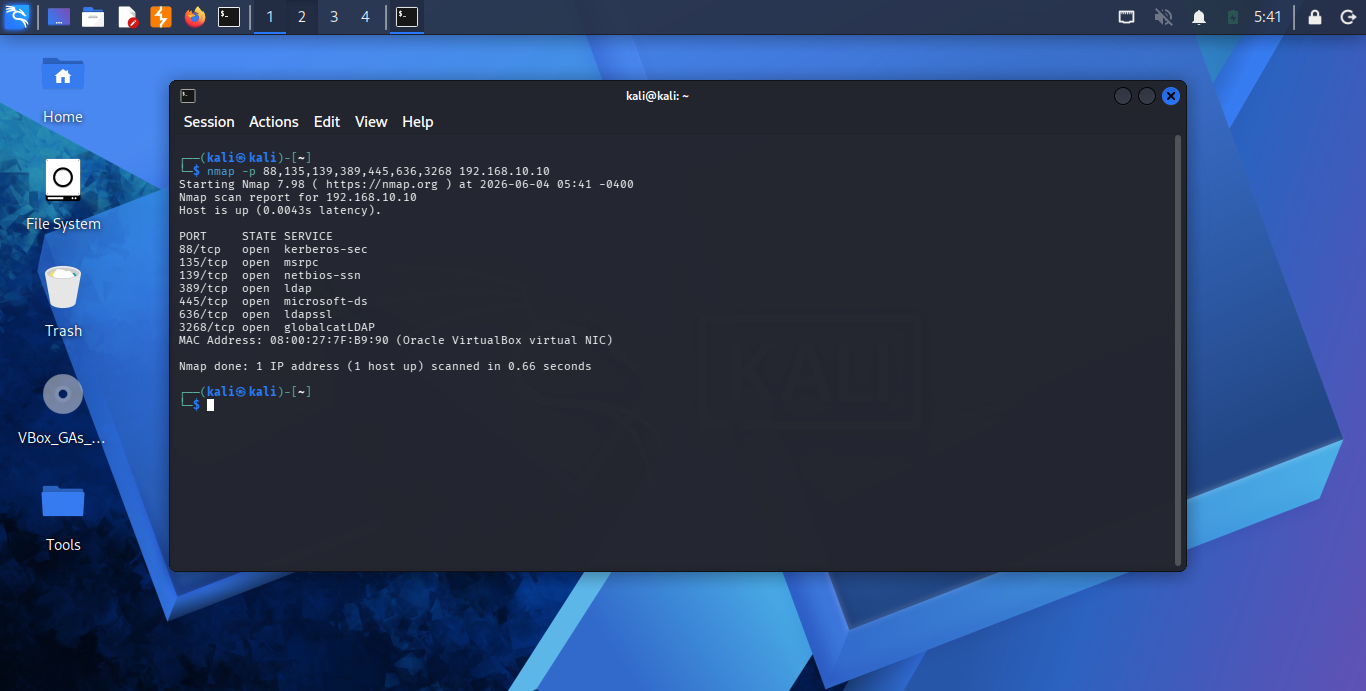This screenshot has width=1366, height=691.
Task: Click the PORT STATE SERVICE header
Action: 256,236
